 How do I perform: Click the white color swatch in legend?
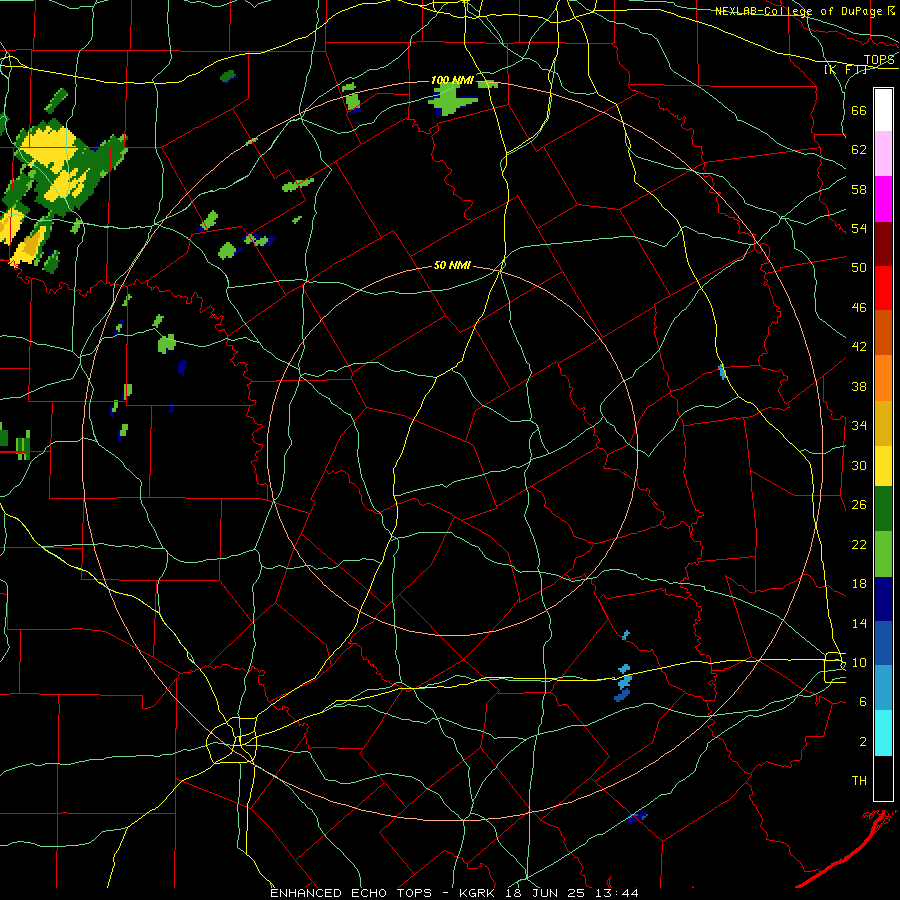(883, 110)
